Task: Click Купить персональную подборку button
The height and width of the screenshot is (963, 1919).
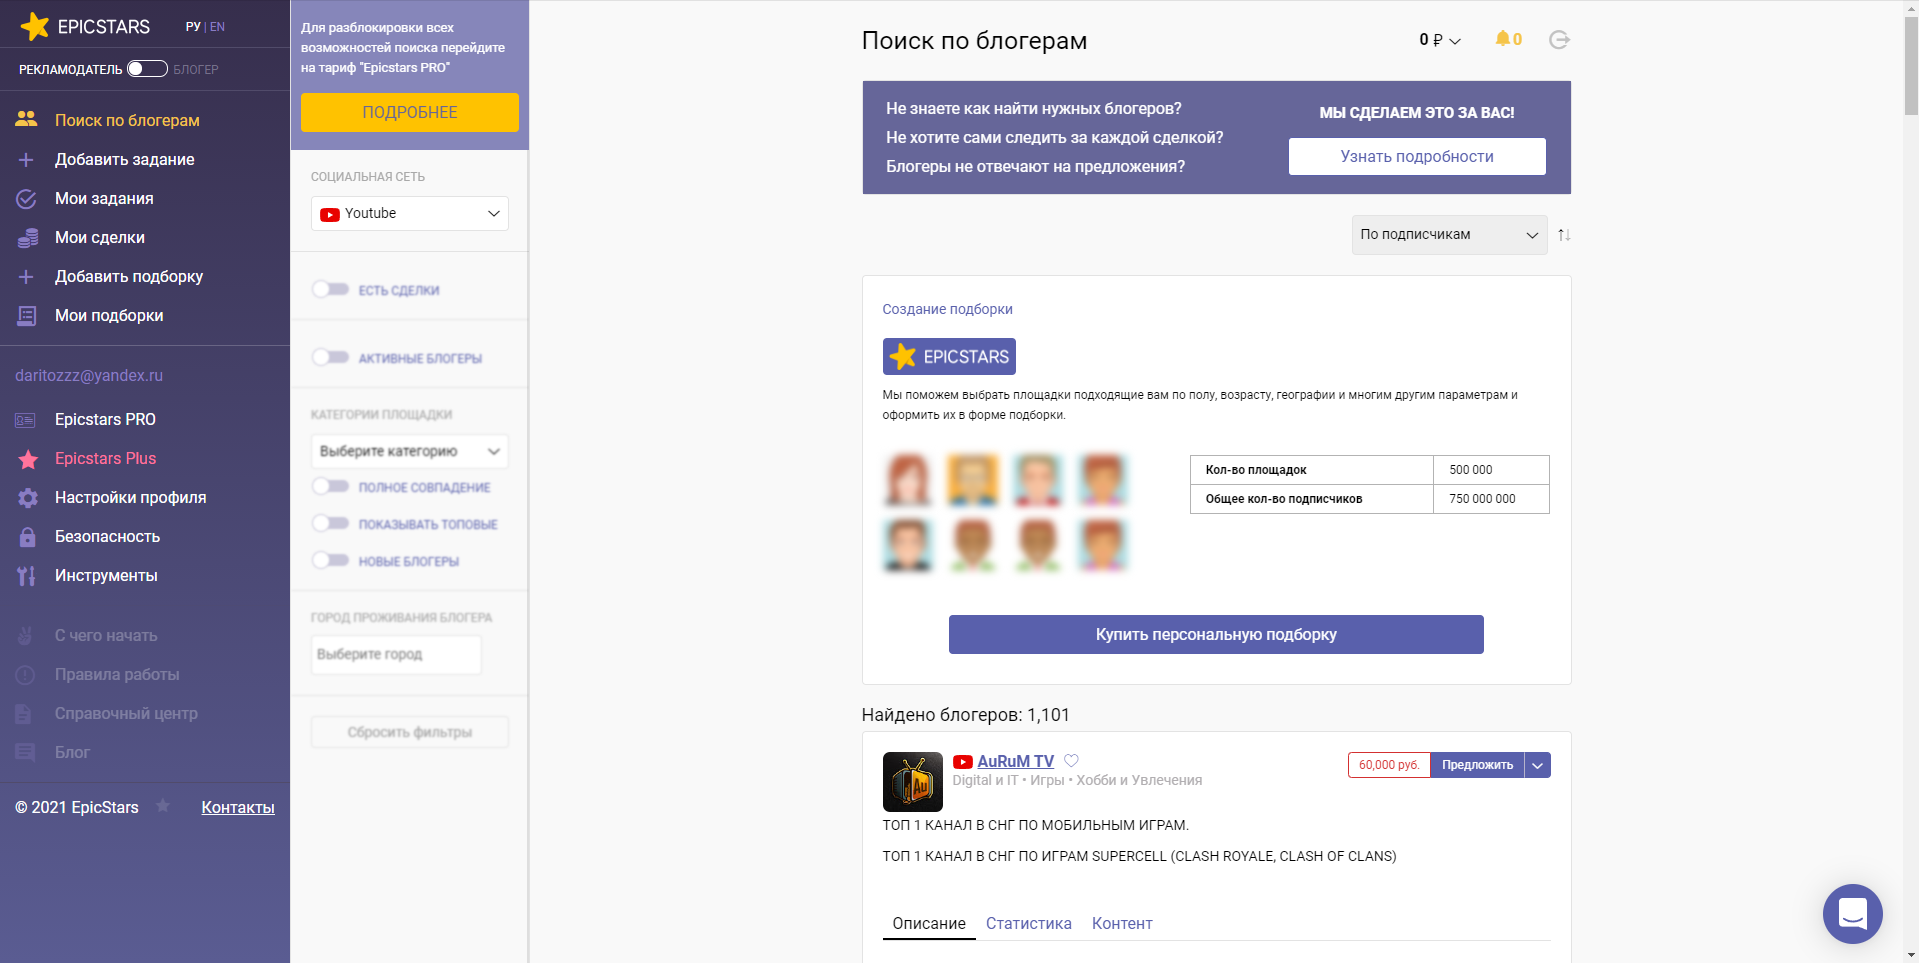Action: coord(1216,635)
